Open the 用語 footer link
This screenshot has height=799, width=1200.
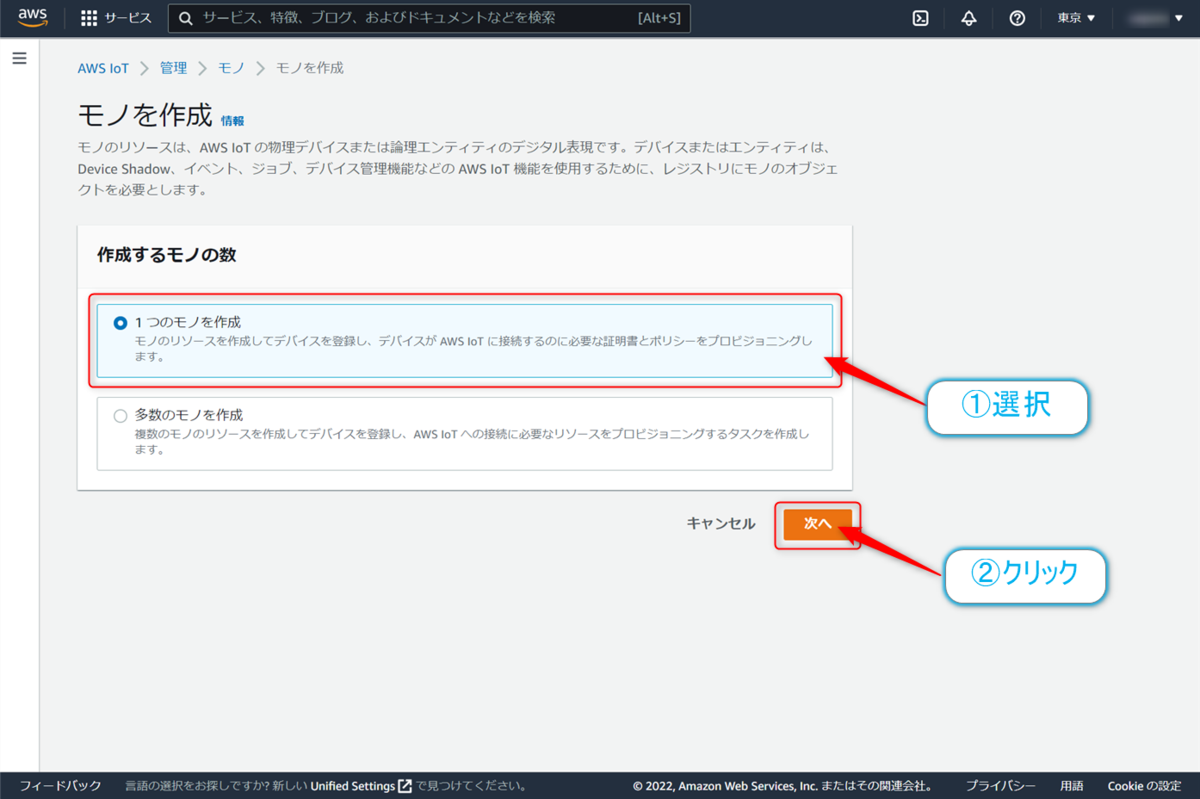pos(1071,786)
